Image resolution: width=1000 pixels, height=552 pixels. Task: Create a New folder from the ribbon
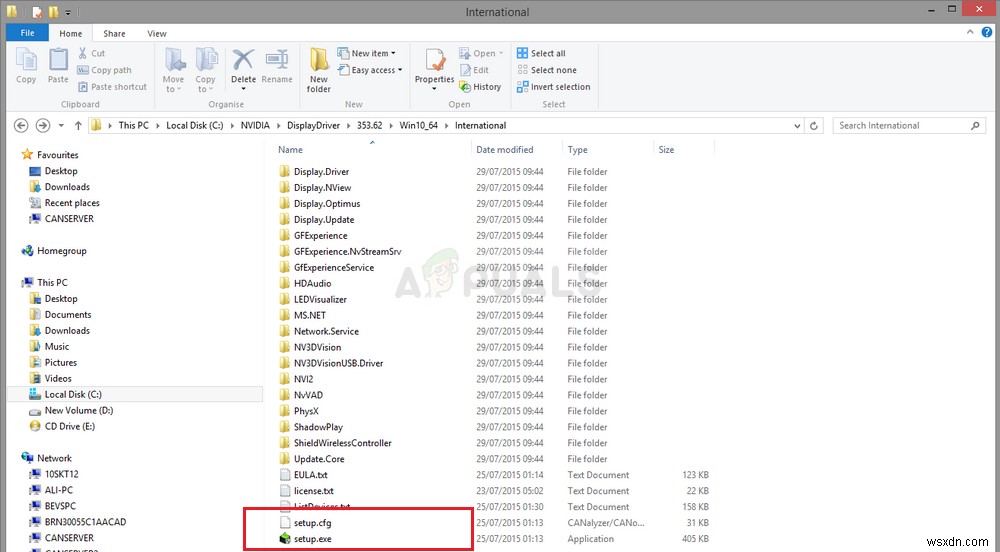tap(319, 70)
